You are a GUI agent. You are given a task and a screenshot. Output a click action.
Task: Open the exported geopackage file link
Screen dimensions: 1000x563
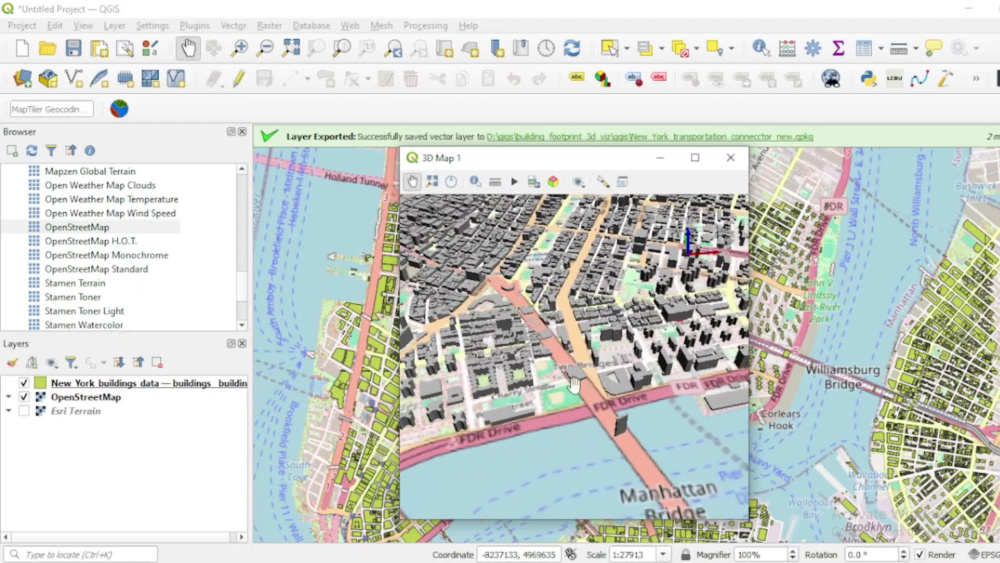649,136
